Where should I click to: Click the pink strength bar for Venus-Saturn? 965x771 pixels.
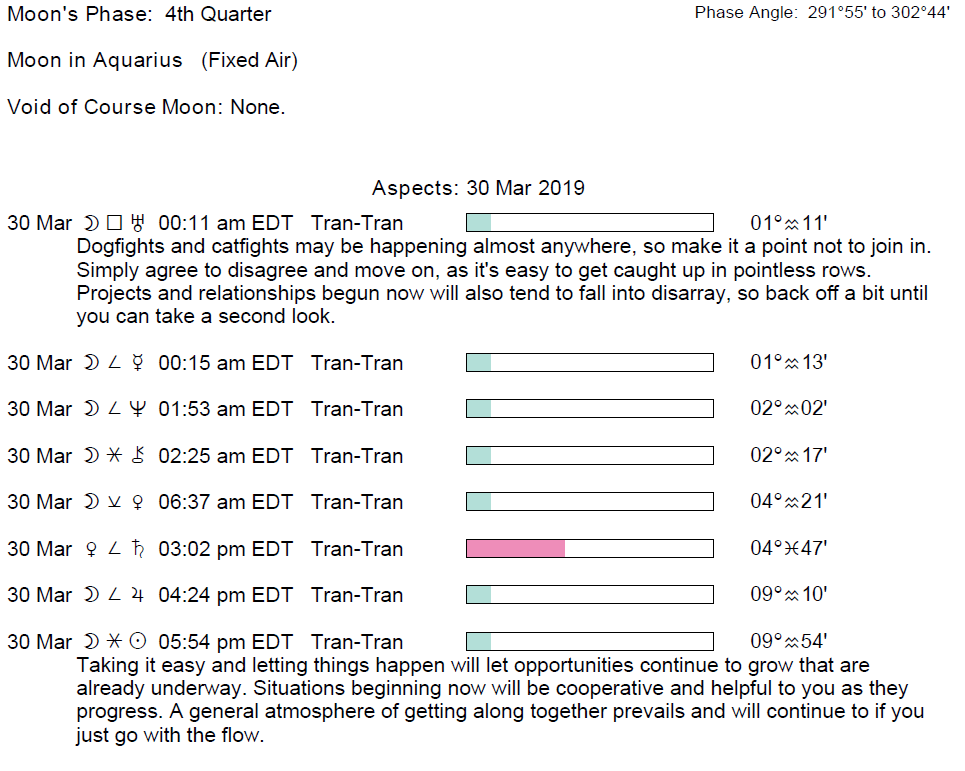click(x=516, y=549)
